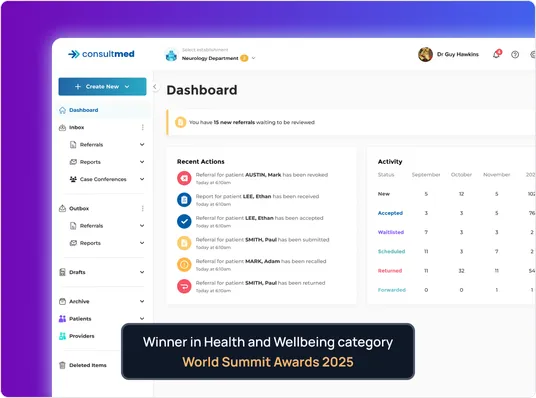
Task: Expand Case Conferences chevron
Action: pyautogui.click(x=142, y=179)
